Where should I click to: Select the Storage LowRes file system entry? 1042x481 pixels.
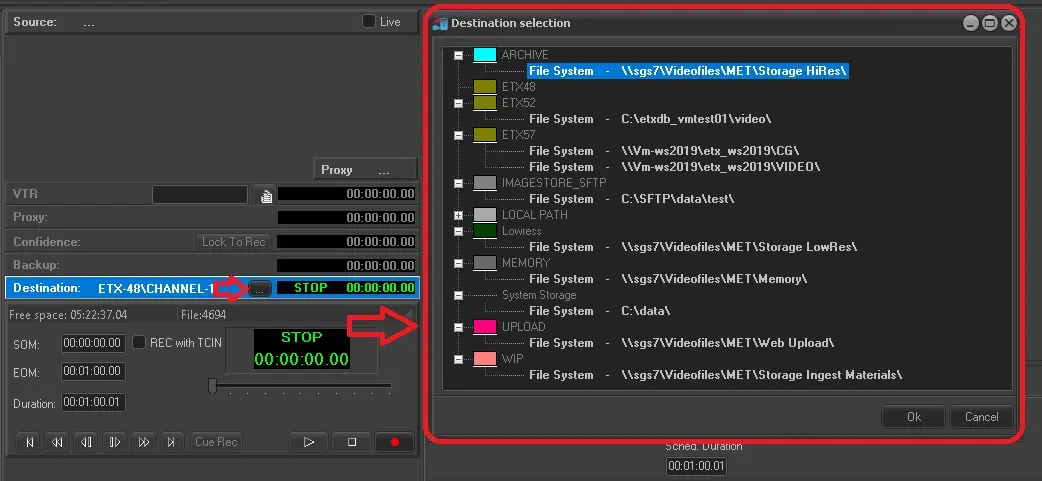click(x=692, y=247)
